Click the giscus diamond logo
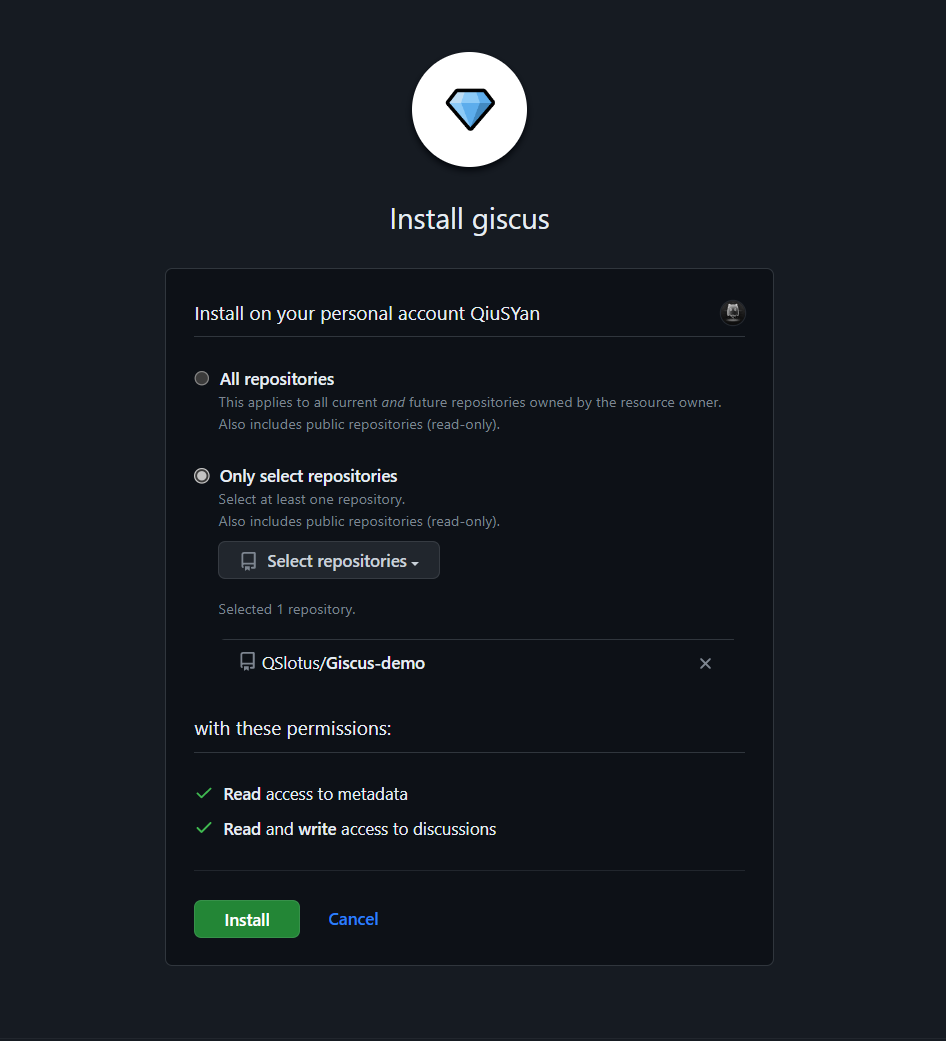Screen dimensions: 946x1041 pyautogui.click(x=469, y=109)
